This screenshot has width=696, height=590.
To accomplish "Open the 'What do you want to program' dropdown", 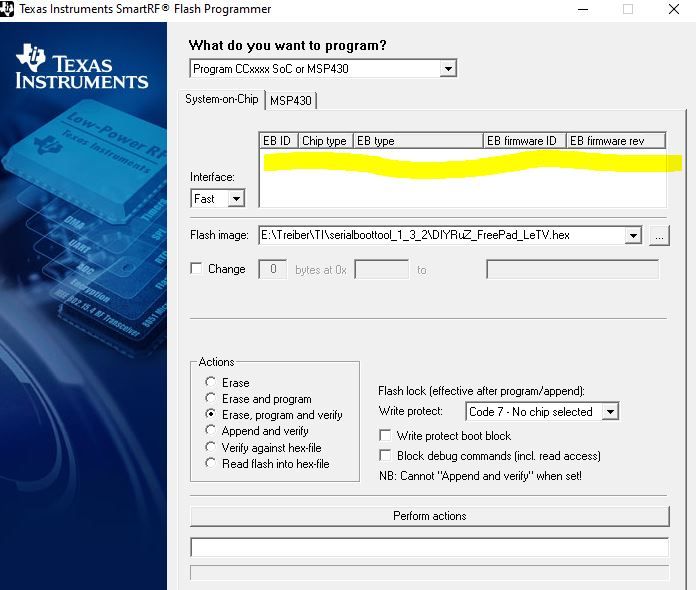I will 448,69.
